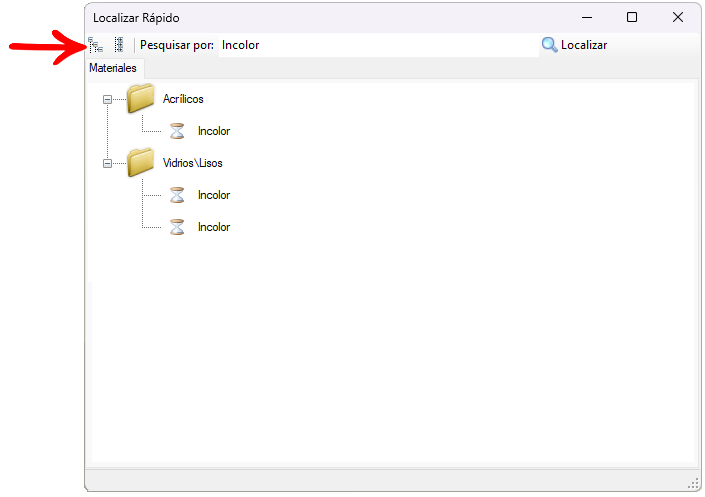
Task: Click the Localizar magnifier icon
Action: 549,45
